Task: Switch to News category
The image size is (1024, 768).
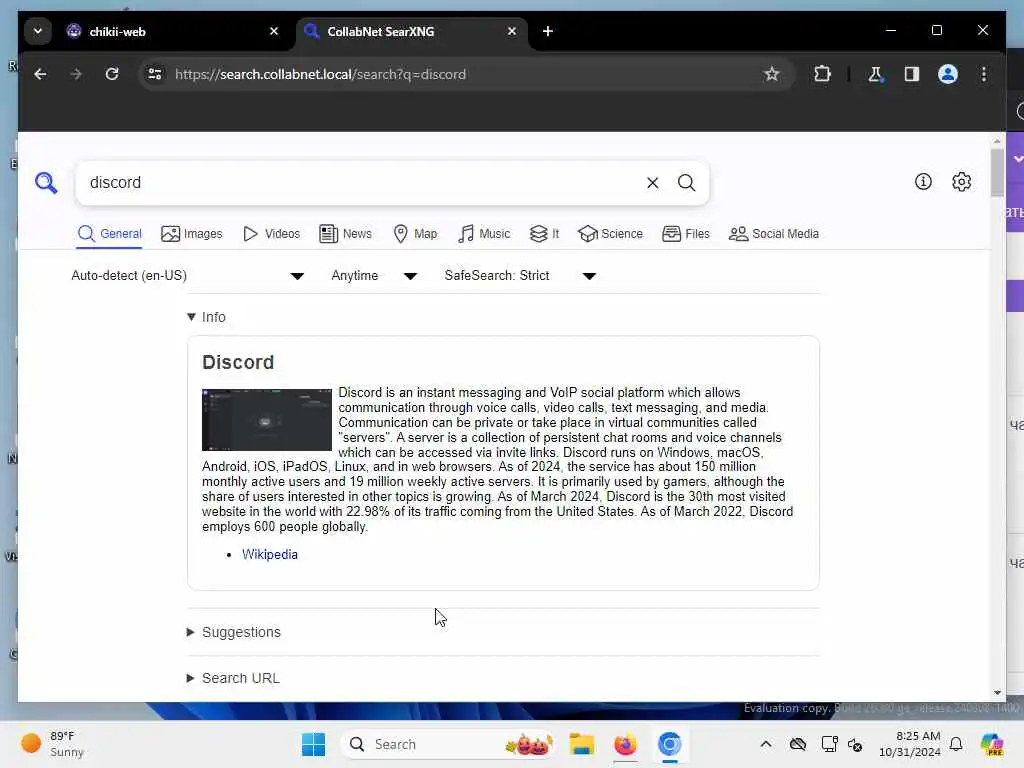Action: 345,234
